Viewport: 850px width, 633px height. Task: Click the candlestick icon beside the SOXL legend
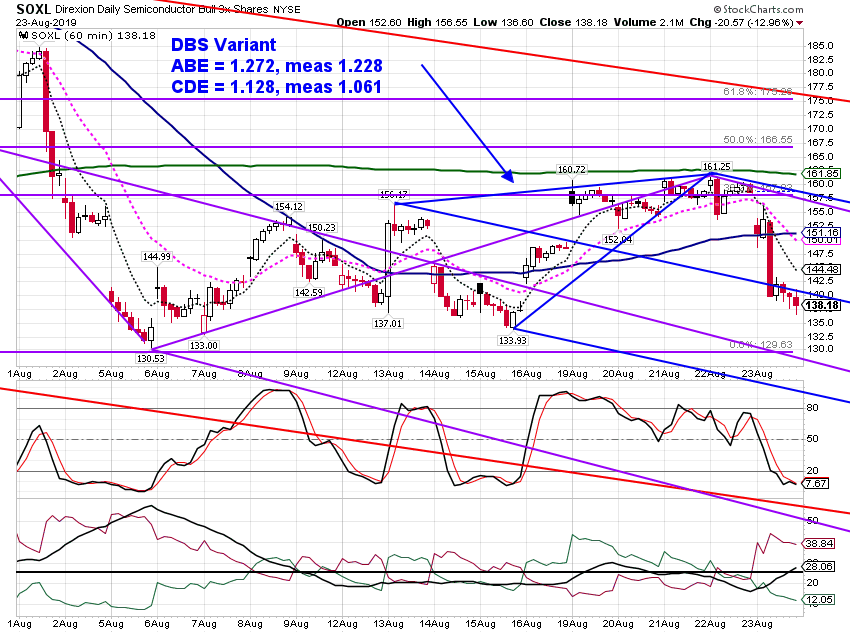click(x=23, y=36)
